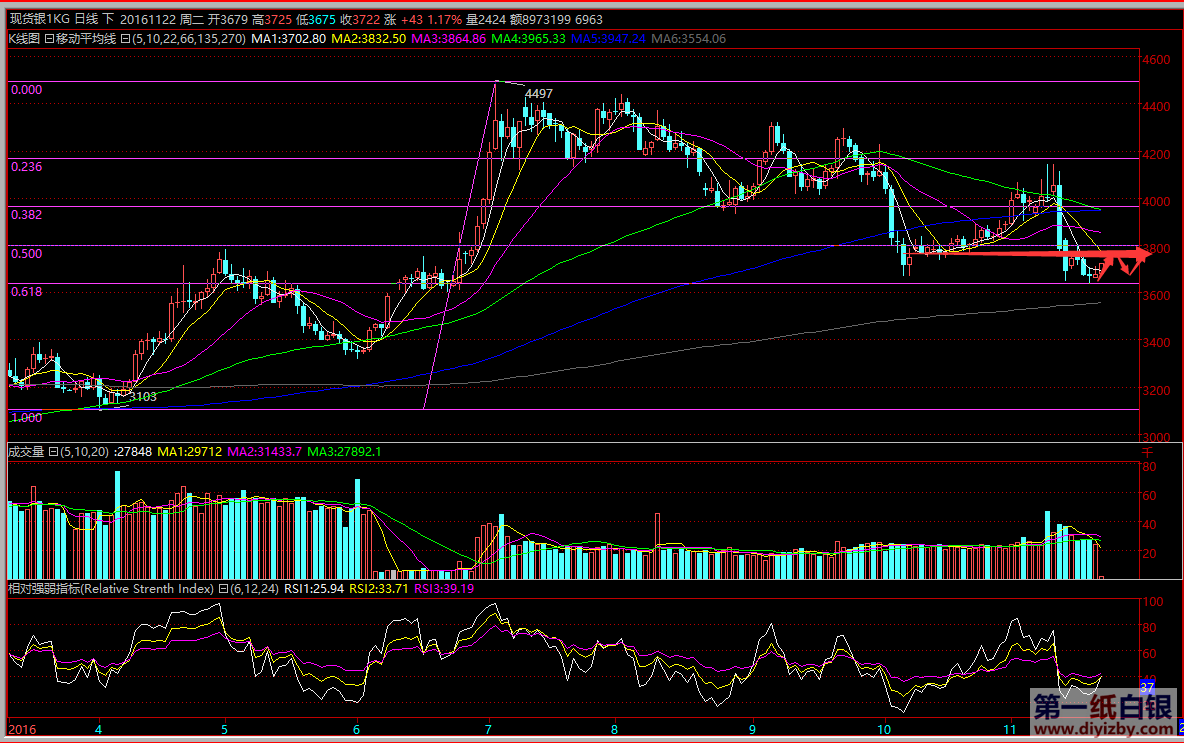
Task: Toggle the blue MA5:3947.24 line legend
Action: (608, 39)
